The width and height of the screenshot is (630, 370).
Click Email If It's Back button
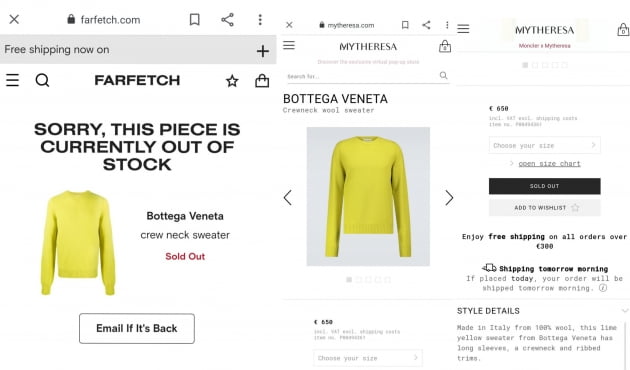137,328
